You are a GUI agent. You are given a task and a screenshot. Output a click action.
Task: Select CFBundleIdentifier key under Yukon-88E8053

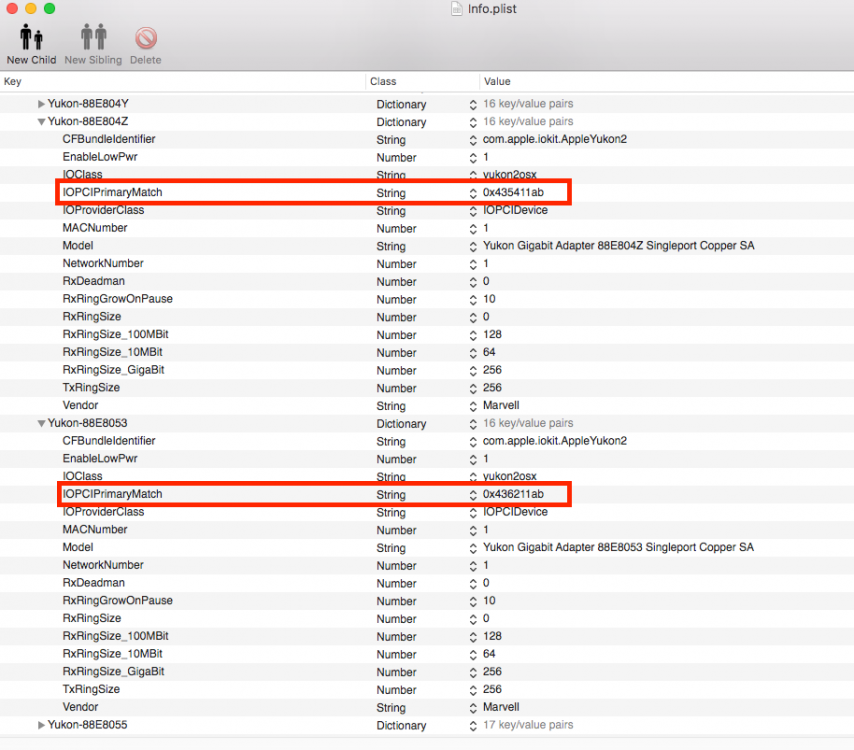click(109, 441)
